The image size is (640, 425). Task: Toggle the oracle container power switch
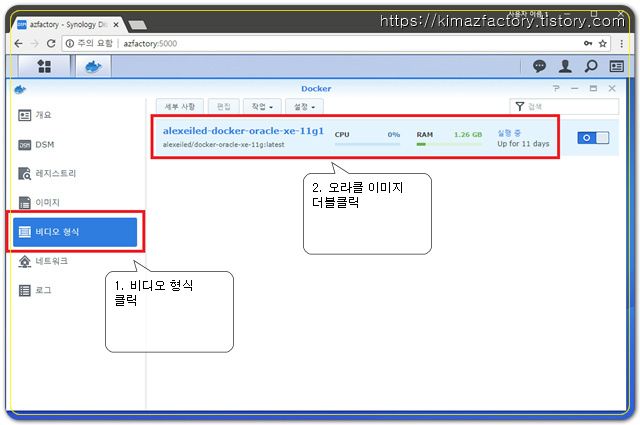593,138
